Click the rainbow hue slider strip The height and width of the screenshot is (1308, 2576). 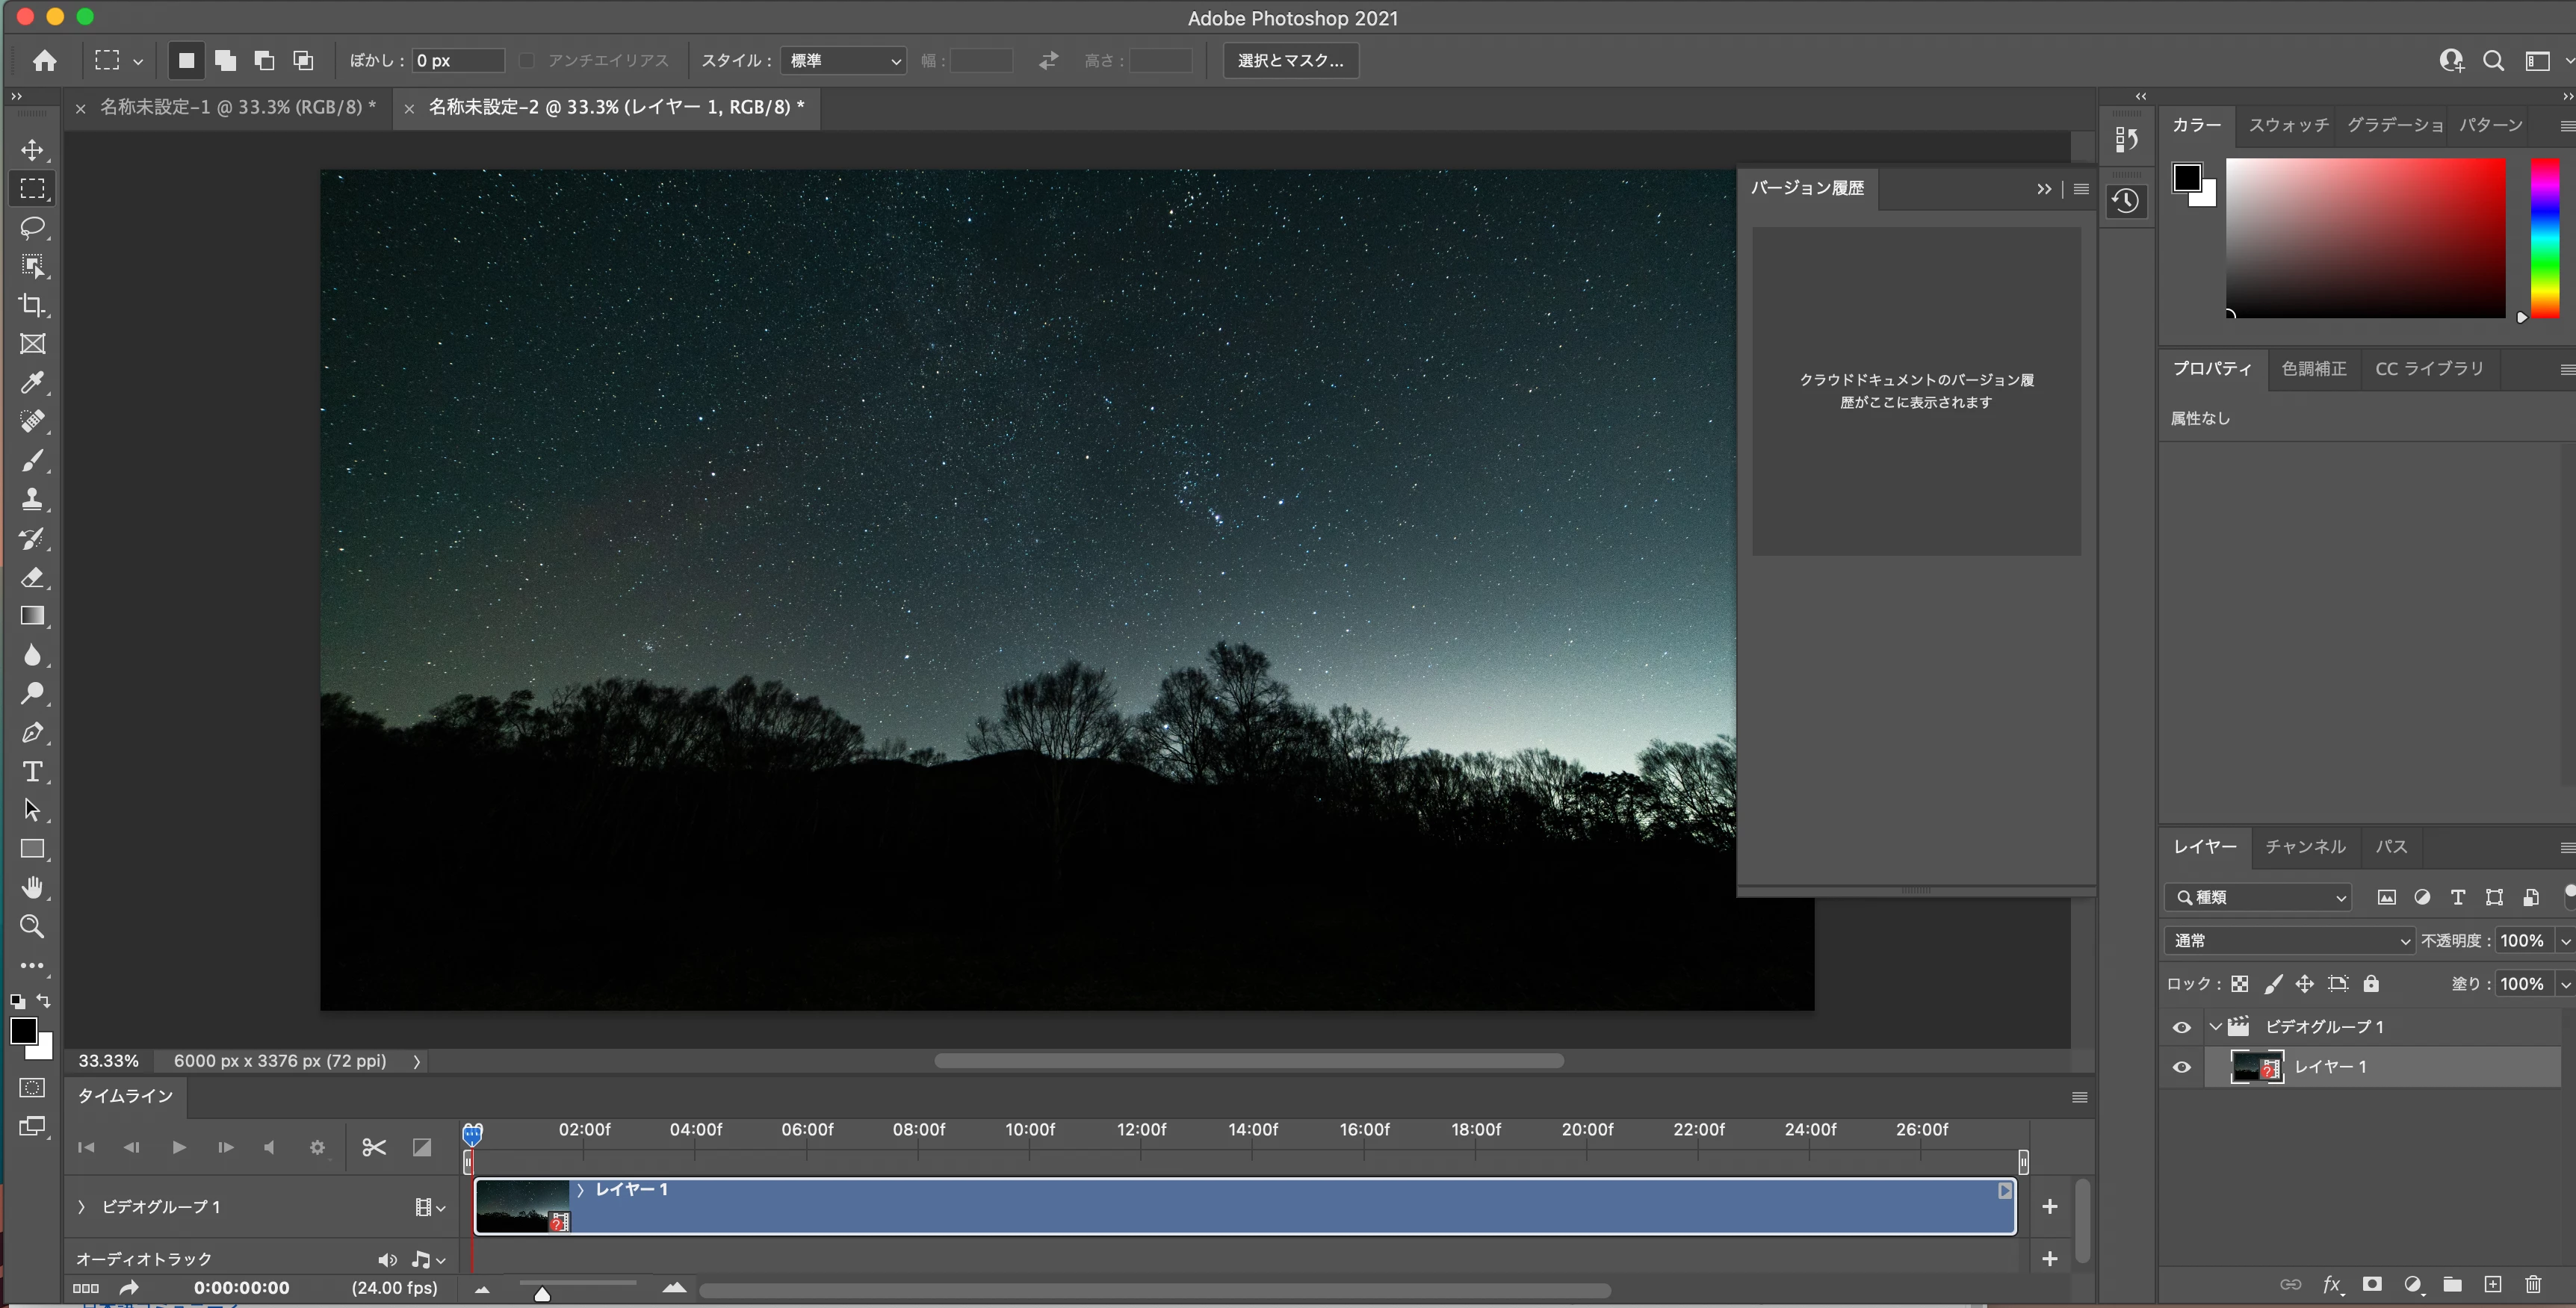click(2544, 238)
